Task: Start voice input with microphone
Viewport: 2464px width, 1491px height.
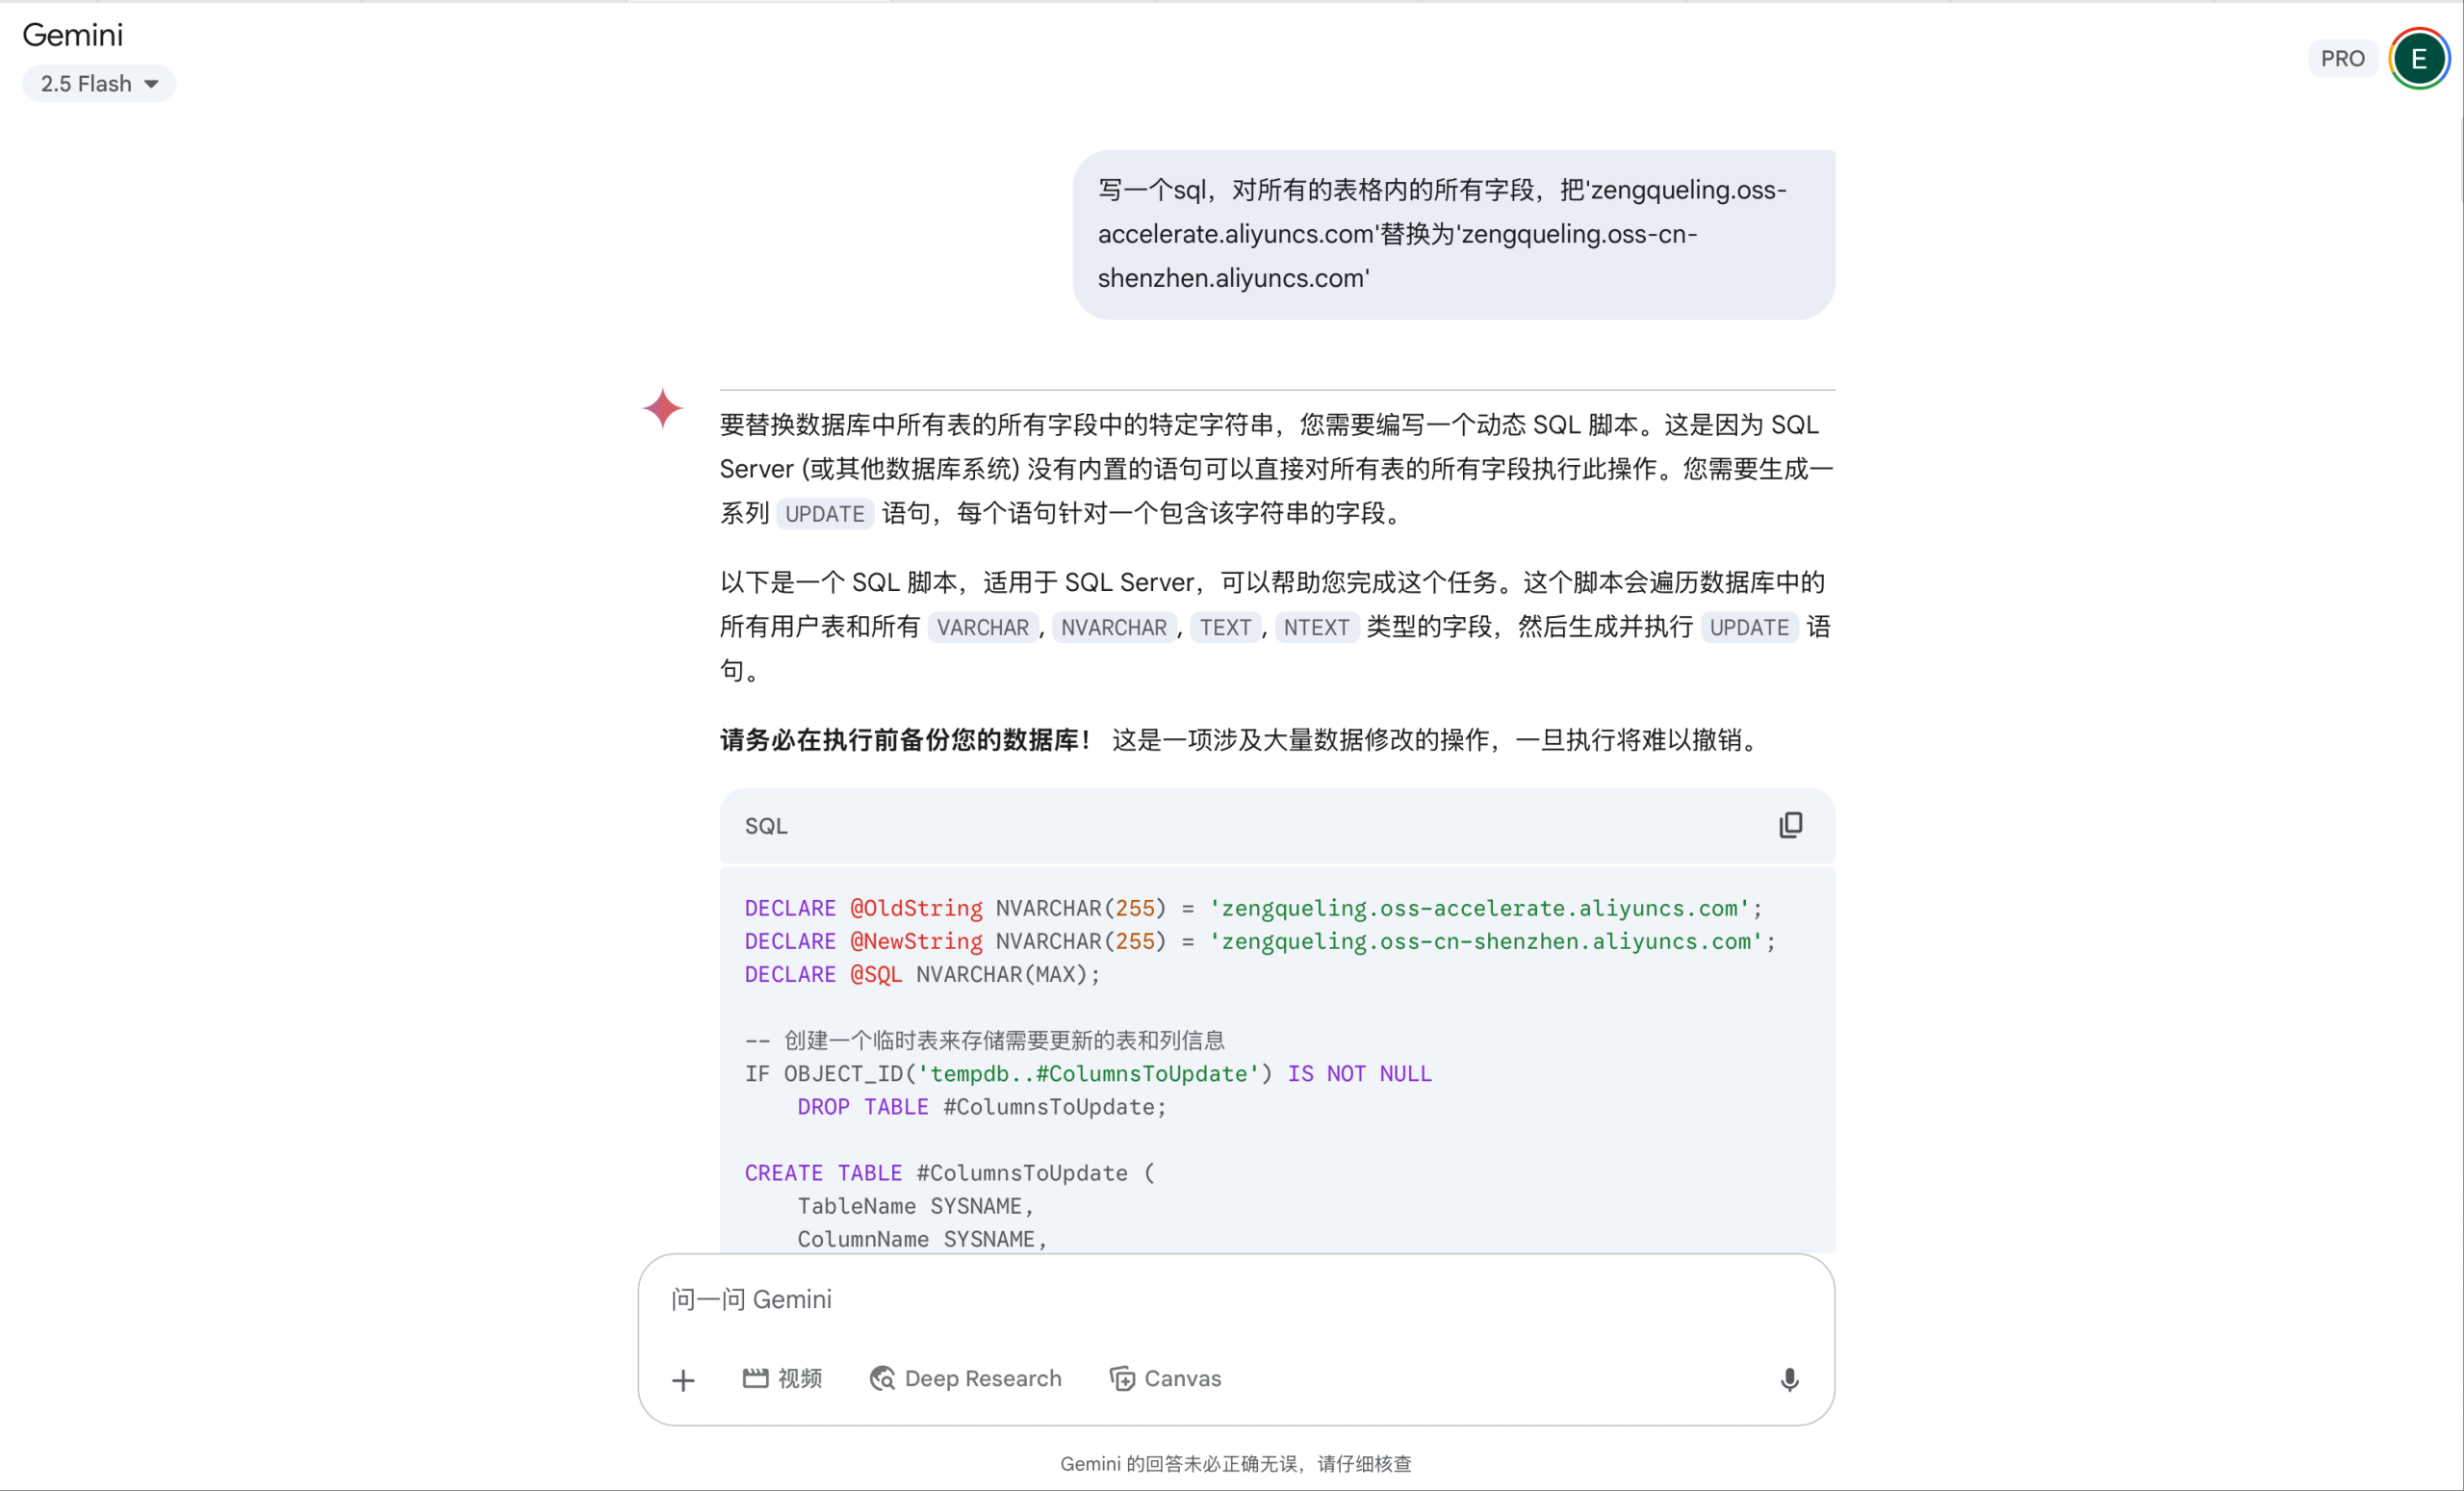Action: click(x=1789, y=1380)
